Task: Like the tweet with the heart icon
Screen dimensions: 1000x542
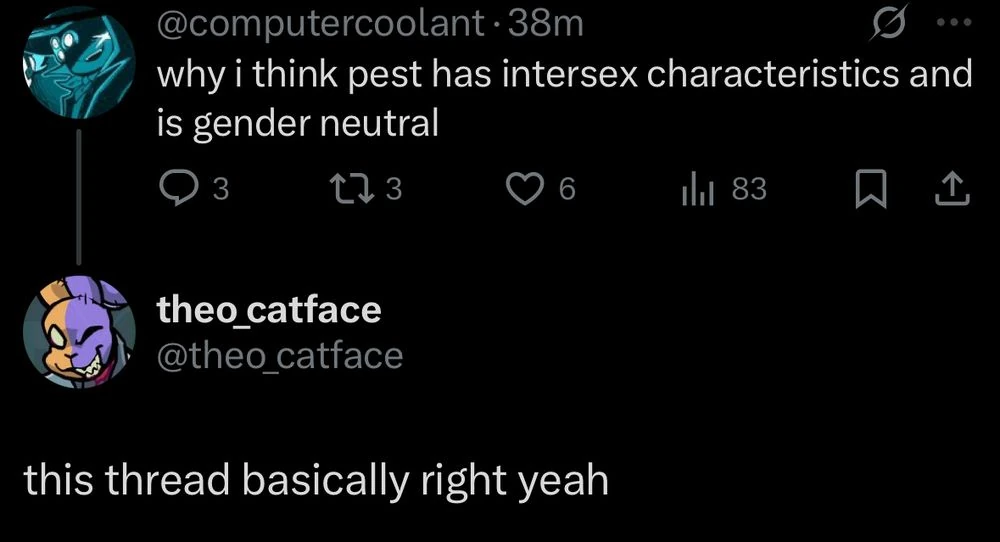Action: 525,189
